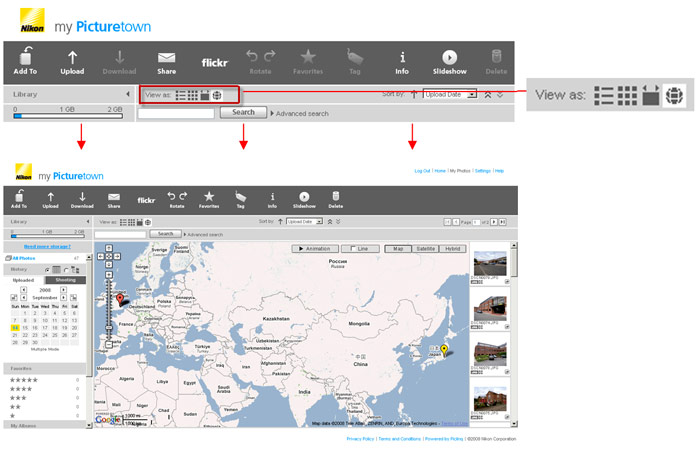Click Info icon in the lower window toolbar
This screenshot has width=700, height=451.
[272, 196]
